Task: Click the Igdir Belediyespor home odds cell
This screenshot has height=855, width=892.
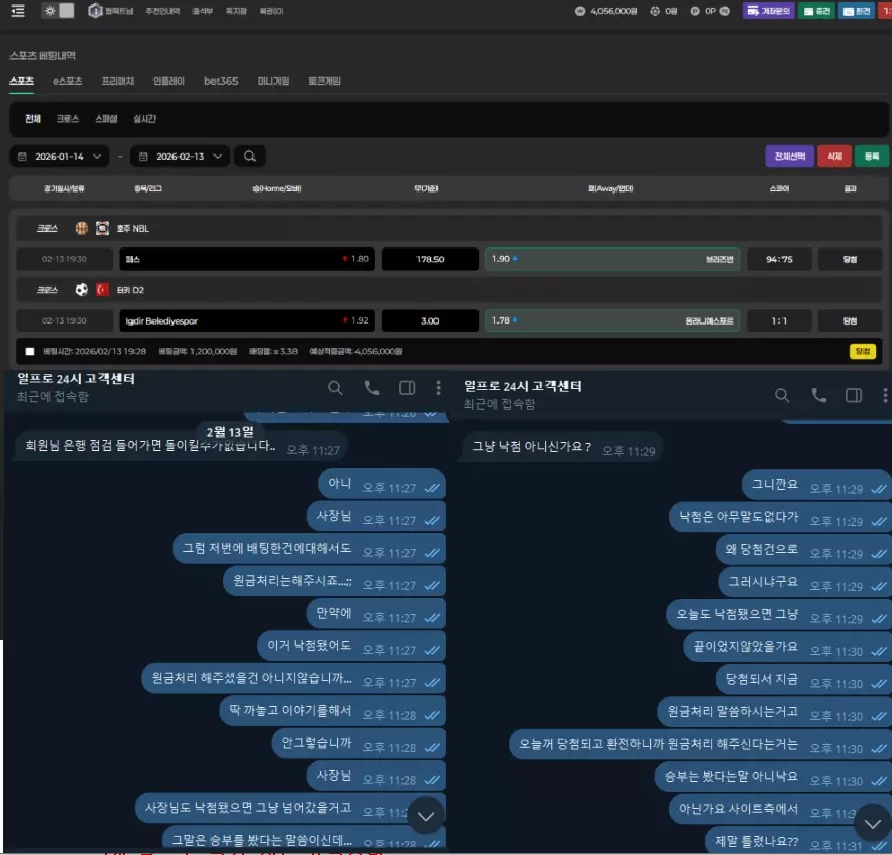Action: [246, 321]
